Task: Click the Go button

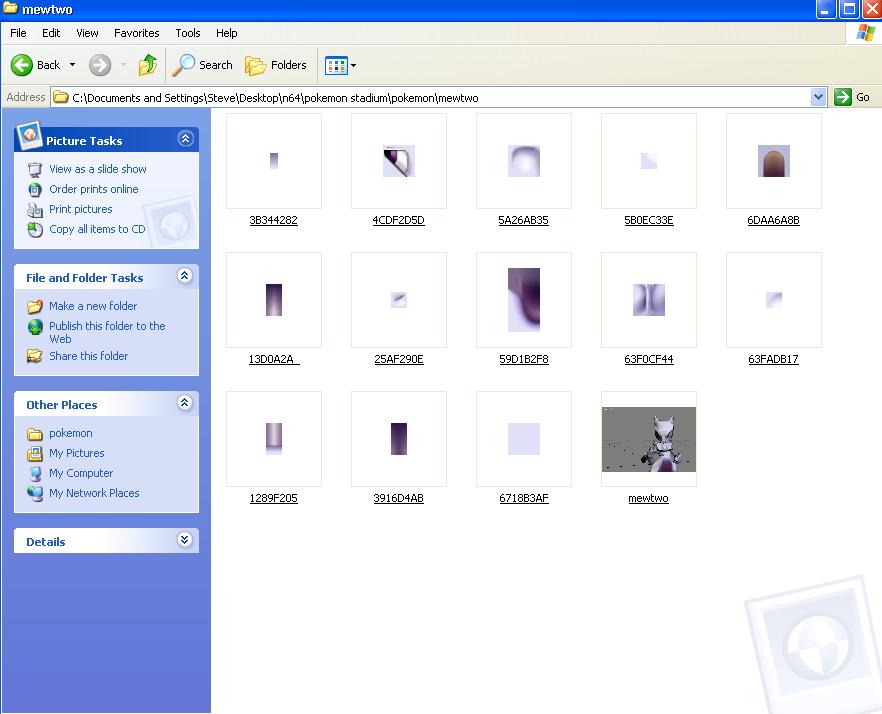Action: (x=853, y=97)
